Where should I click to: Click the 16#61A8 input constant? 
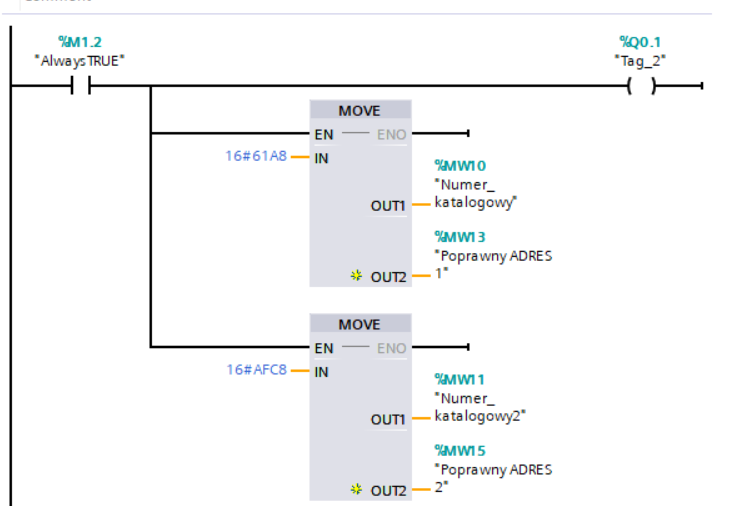pos(256,156)
